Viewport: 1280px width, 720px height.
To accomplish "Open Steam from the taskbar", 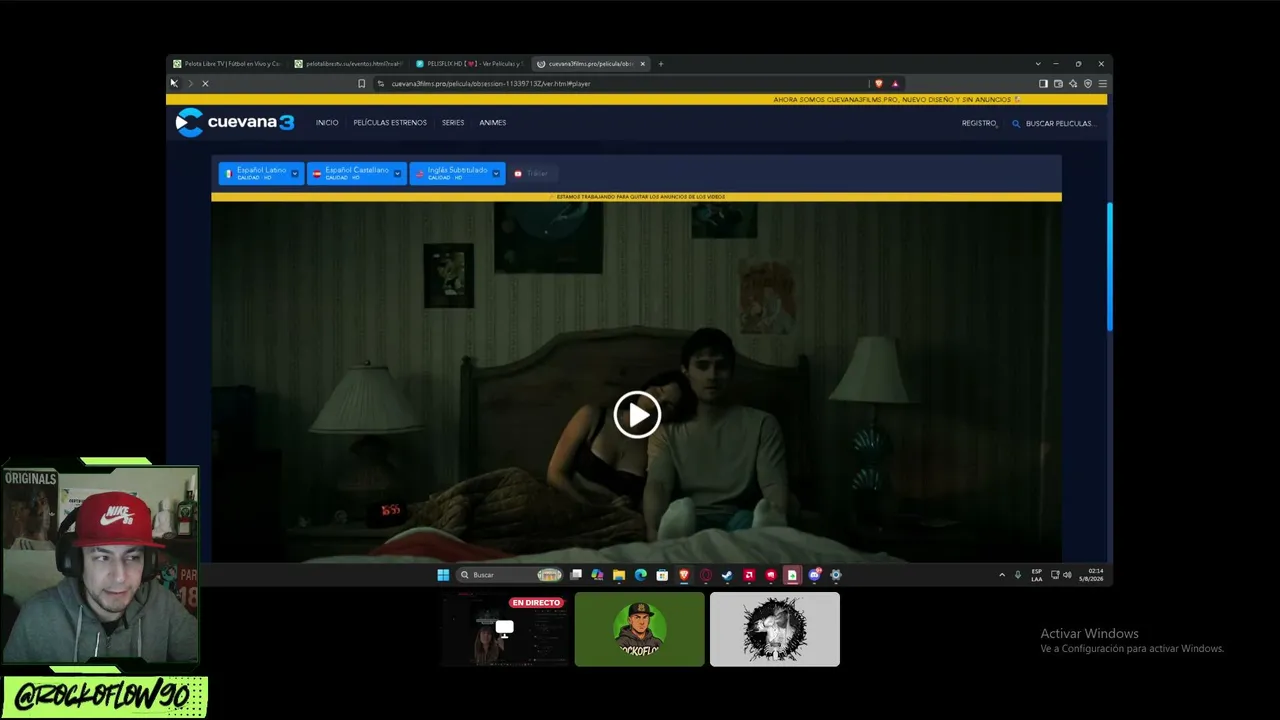I will tap(727, 575).
